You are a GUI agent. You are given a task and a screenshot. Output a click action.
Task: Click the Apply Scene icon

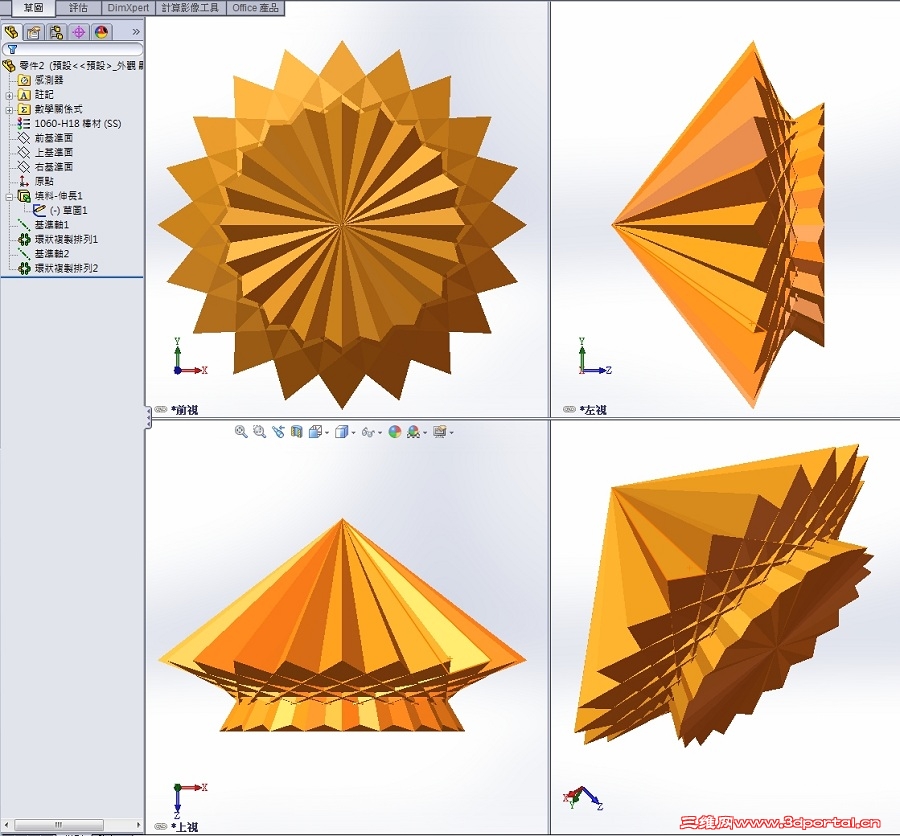click(x=413, y=432)
